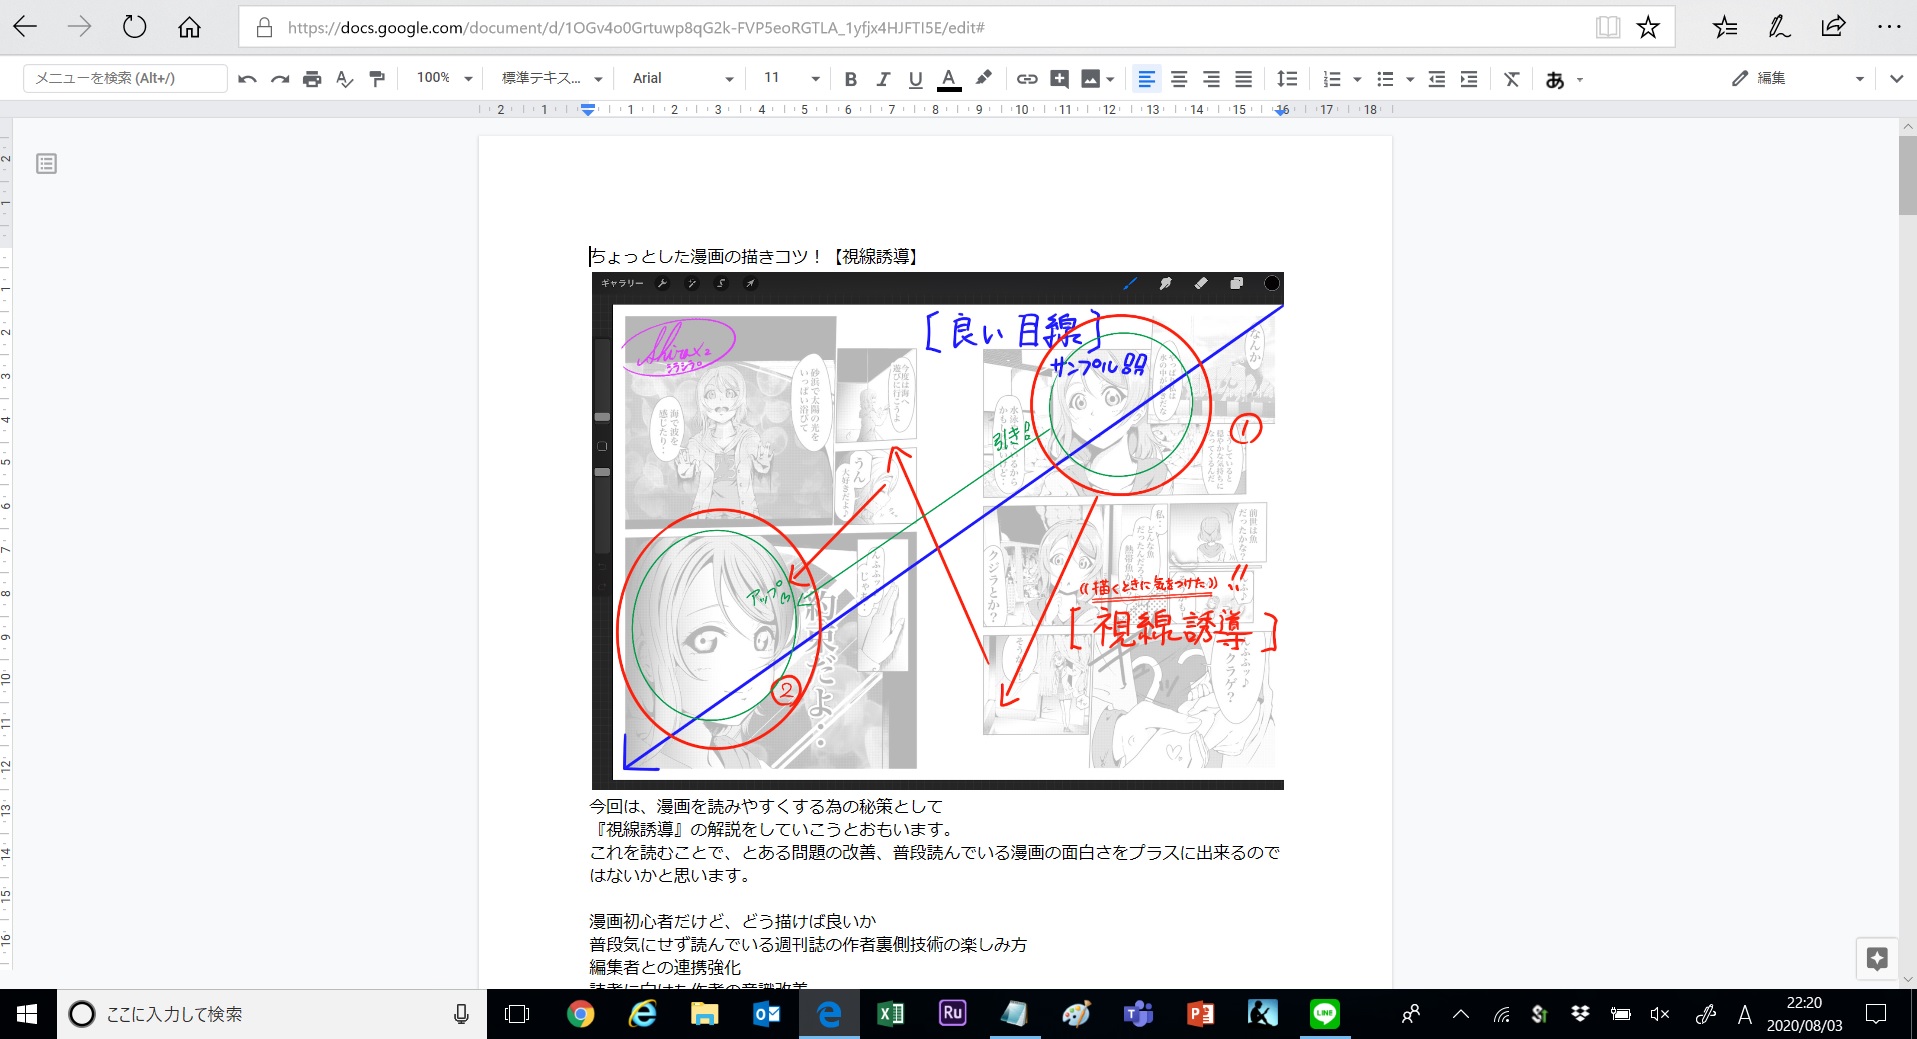1917x1039 pixels.
Task: Open line spacing options
Action: (x=1287, y=79)
